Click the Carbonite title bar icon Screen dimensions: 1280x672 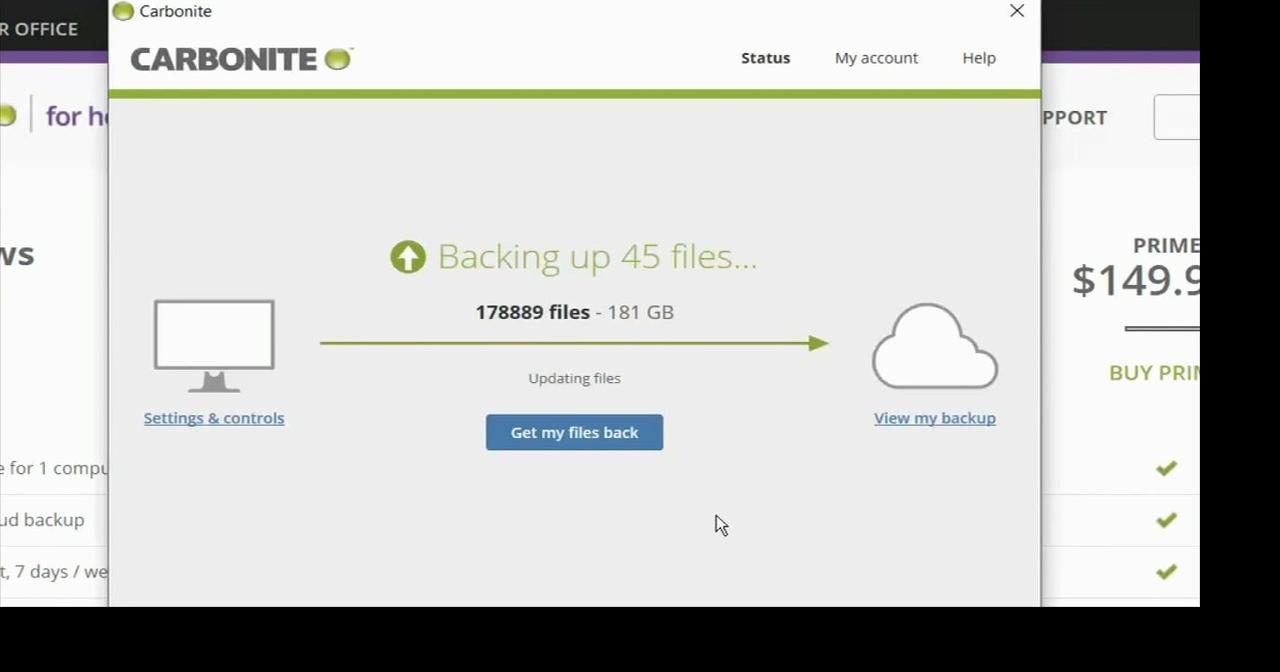122,11
